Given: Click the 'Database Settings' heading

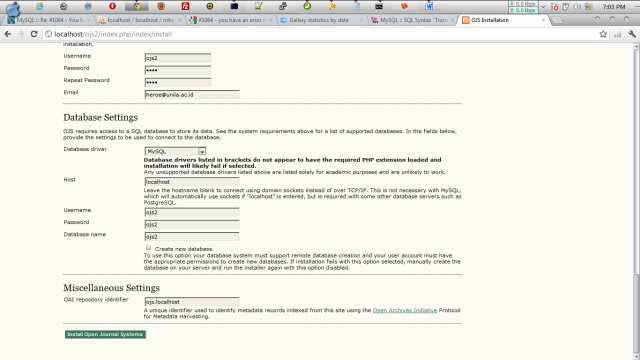Looking at the screenshot, I should coord(100,118).
